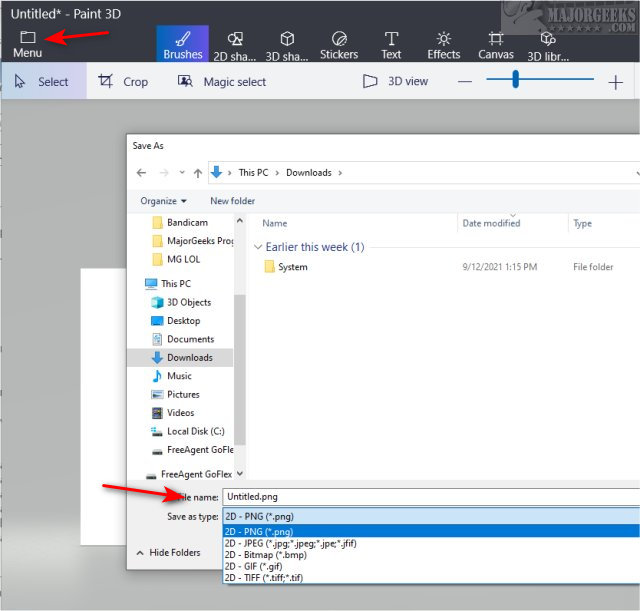Open the Organize dropdown menu
The width and height of the screenshot is (640, 611).
click(163, 201)
